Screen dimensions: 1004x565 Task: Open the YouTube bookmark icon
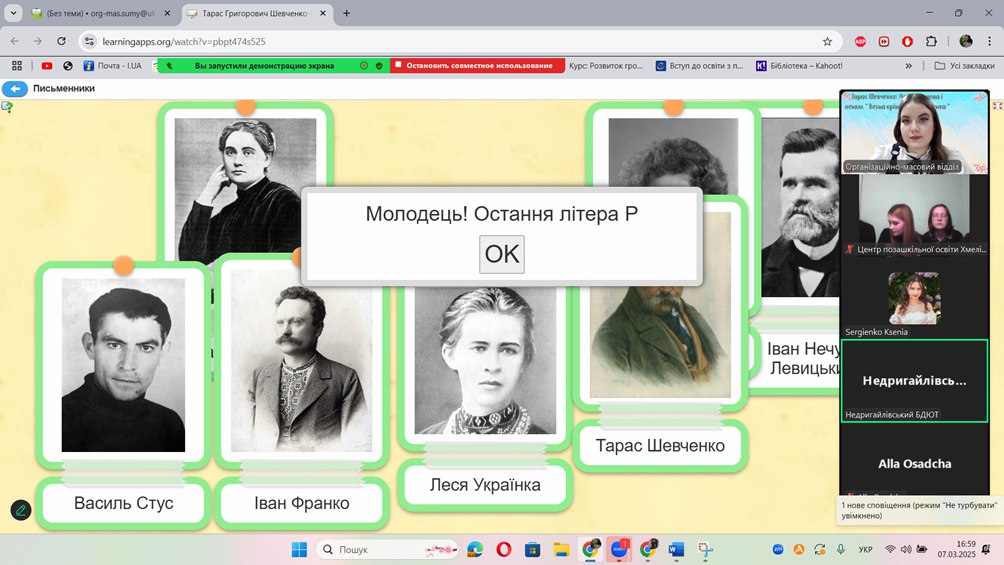[x=47, y=66]
